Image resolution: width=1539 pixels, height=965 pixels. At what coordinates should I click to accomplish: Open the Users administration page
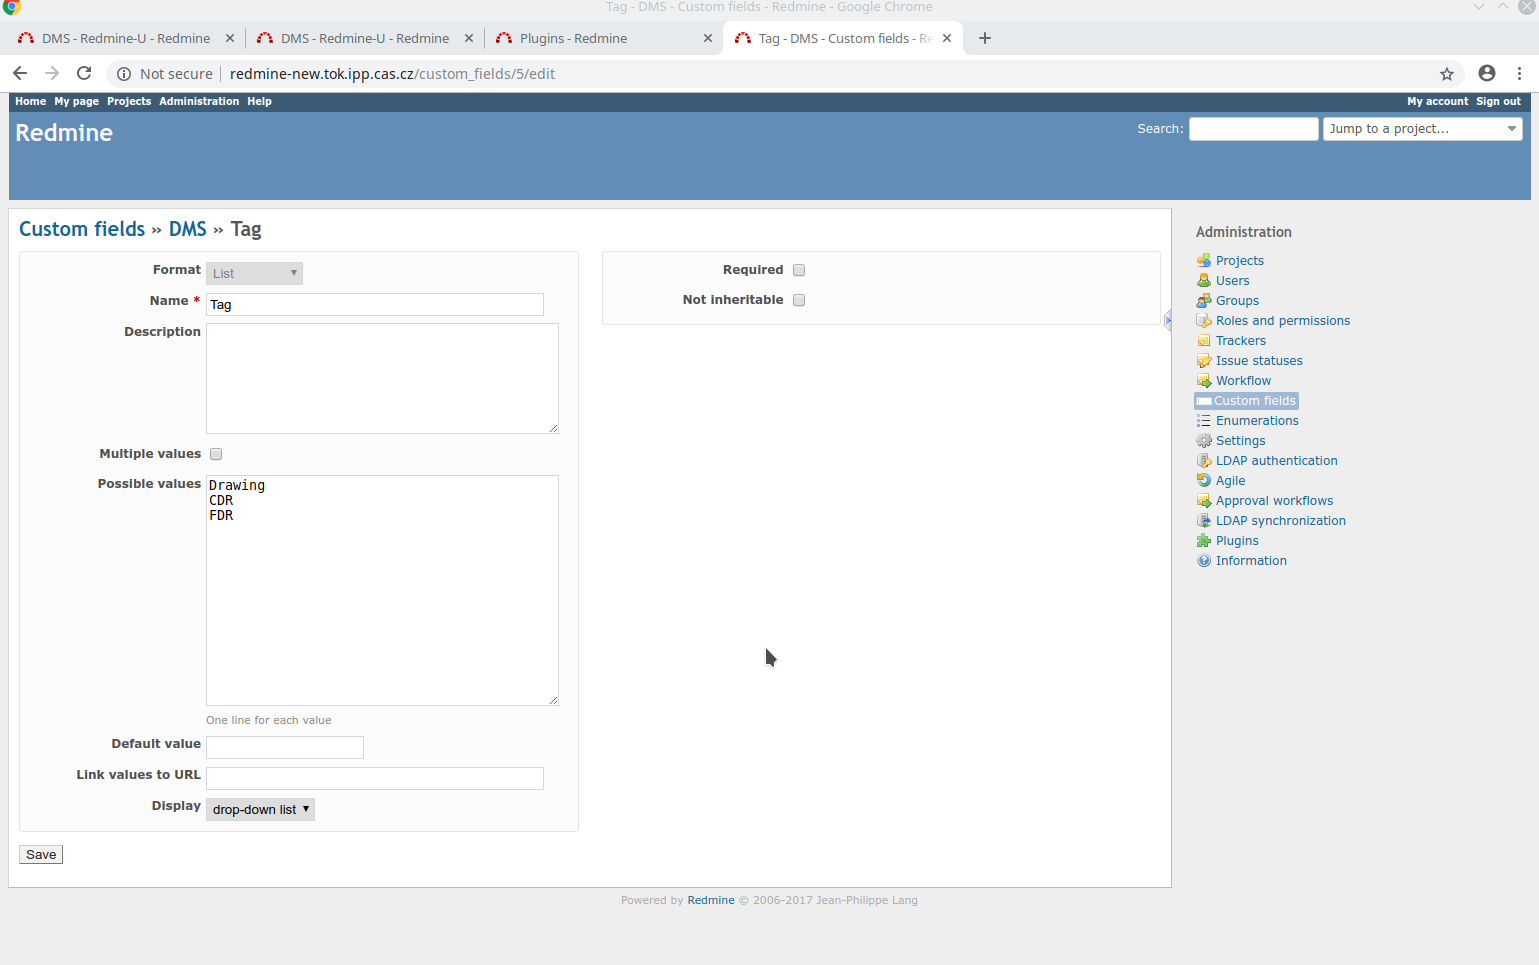pyautogui.click(x=1231, y=280)
